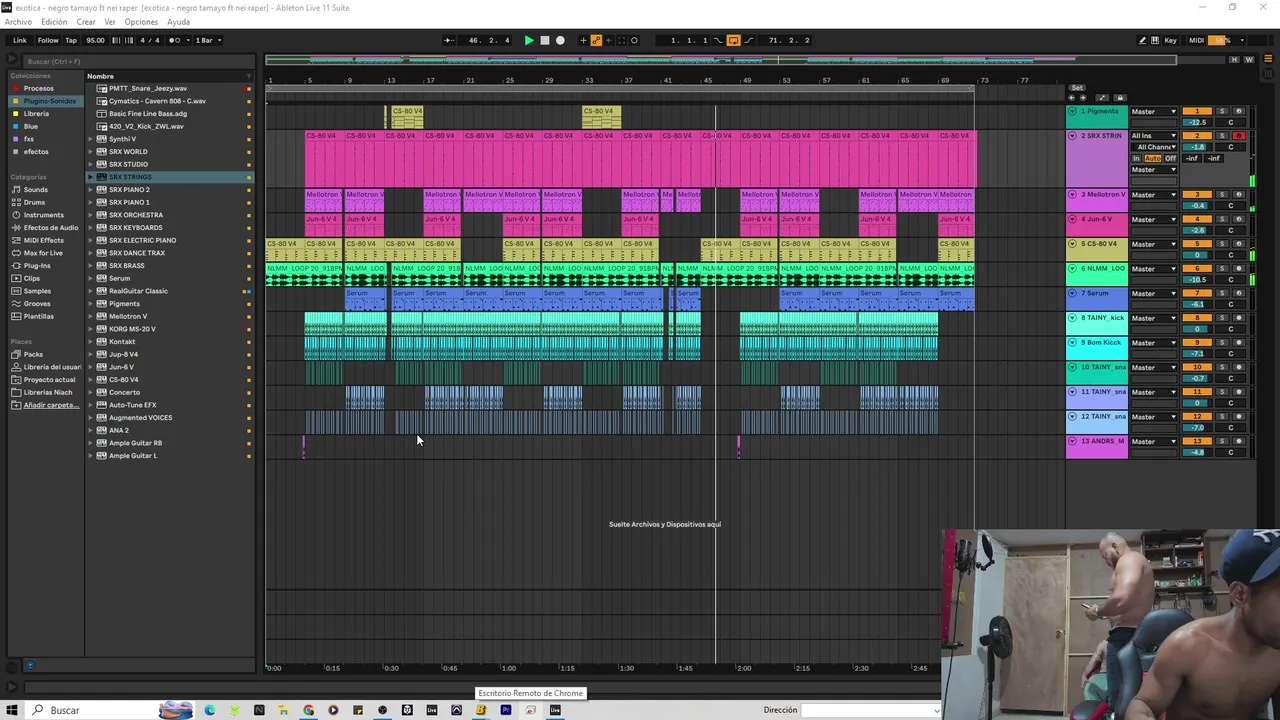
Task: Select the PMTT_Snare_Jeezy.wav file
Action: coord(148,88)
